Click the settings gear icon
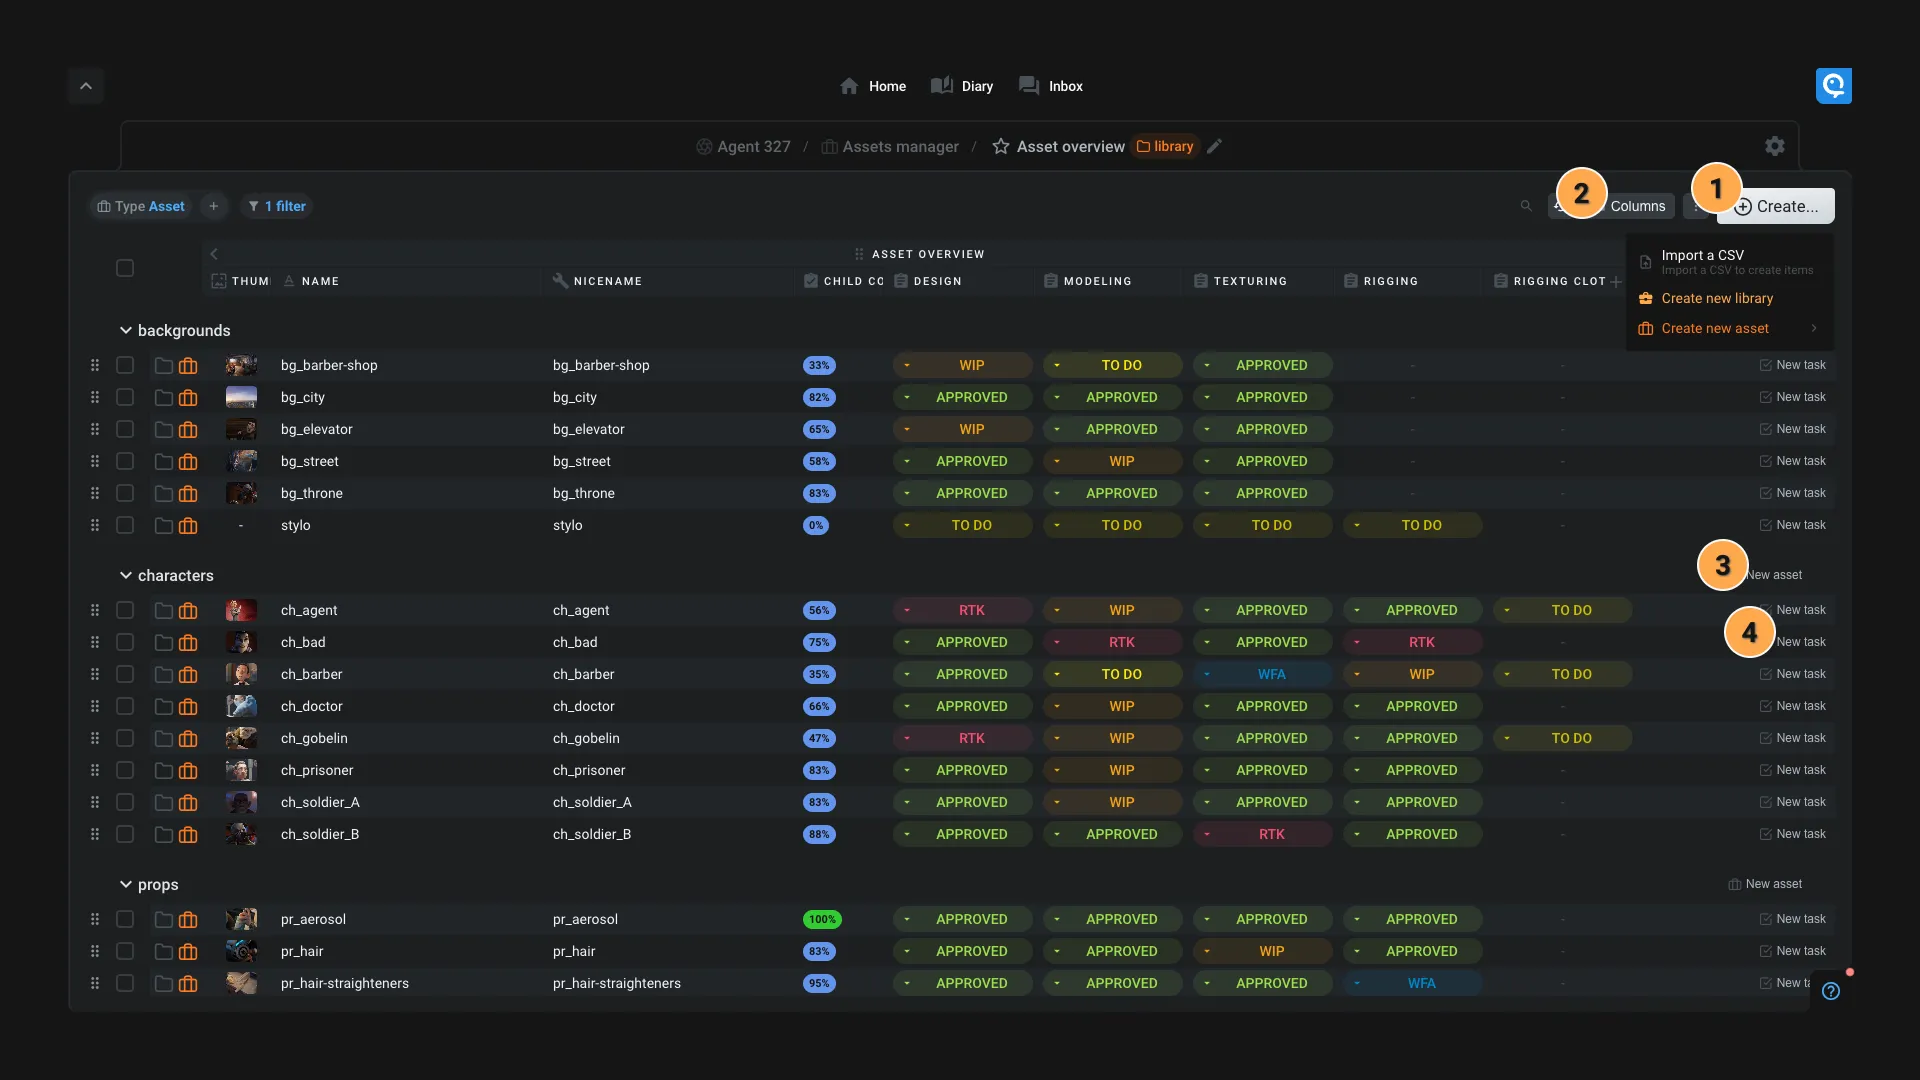Screen dimensions: 1920x1080 coord(1774,146)
